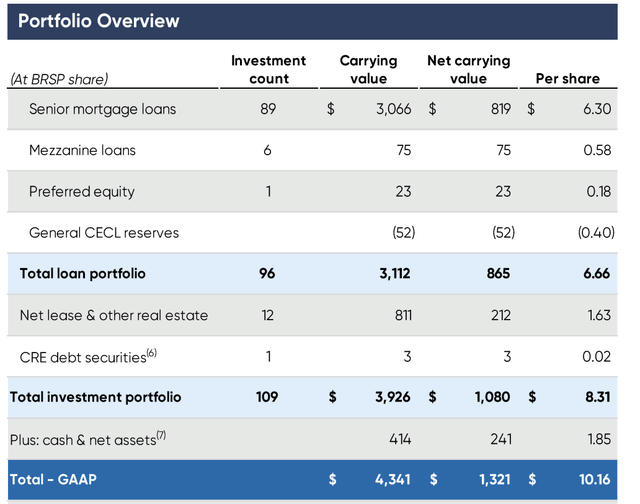Viewport: 640px width, 504px height.
Task: Click the (At BRSP share) note
Action: [59, 79]
